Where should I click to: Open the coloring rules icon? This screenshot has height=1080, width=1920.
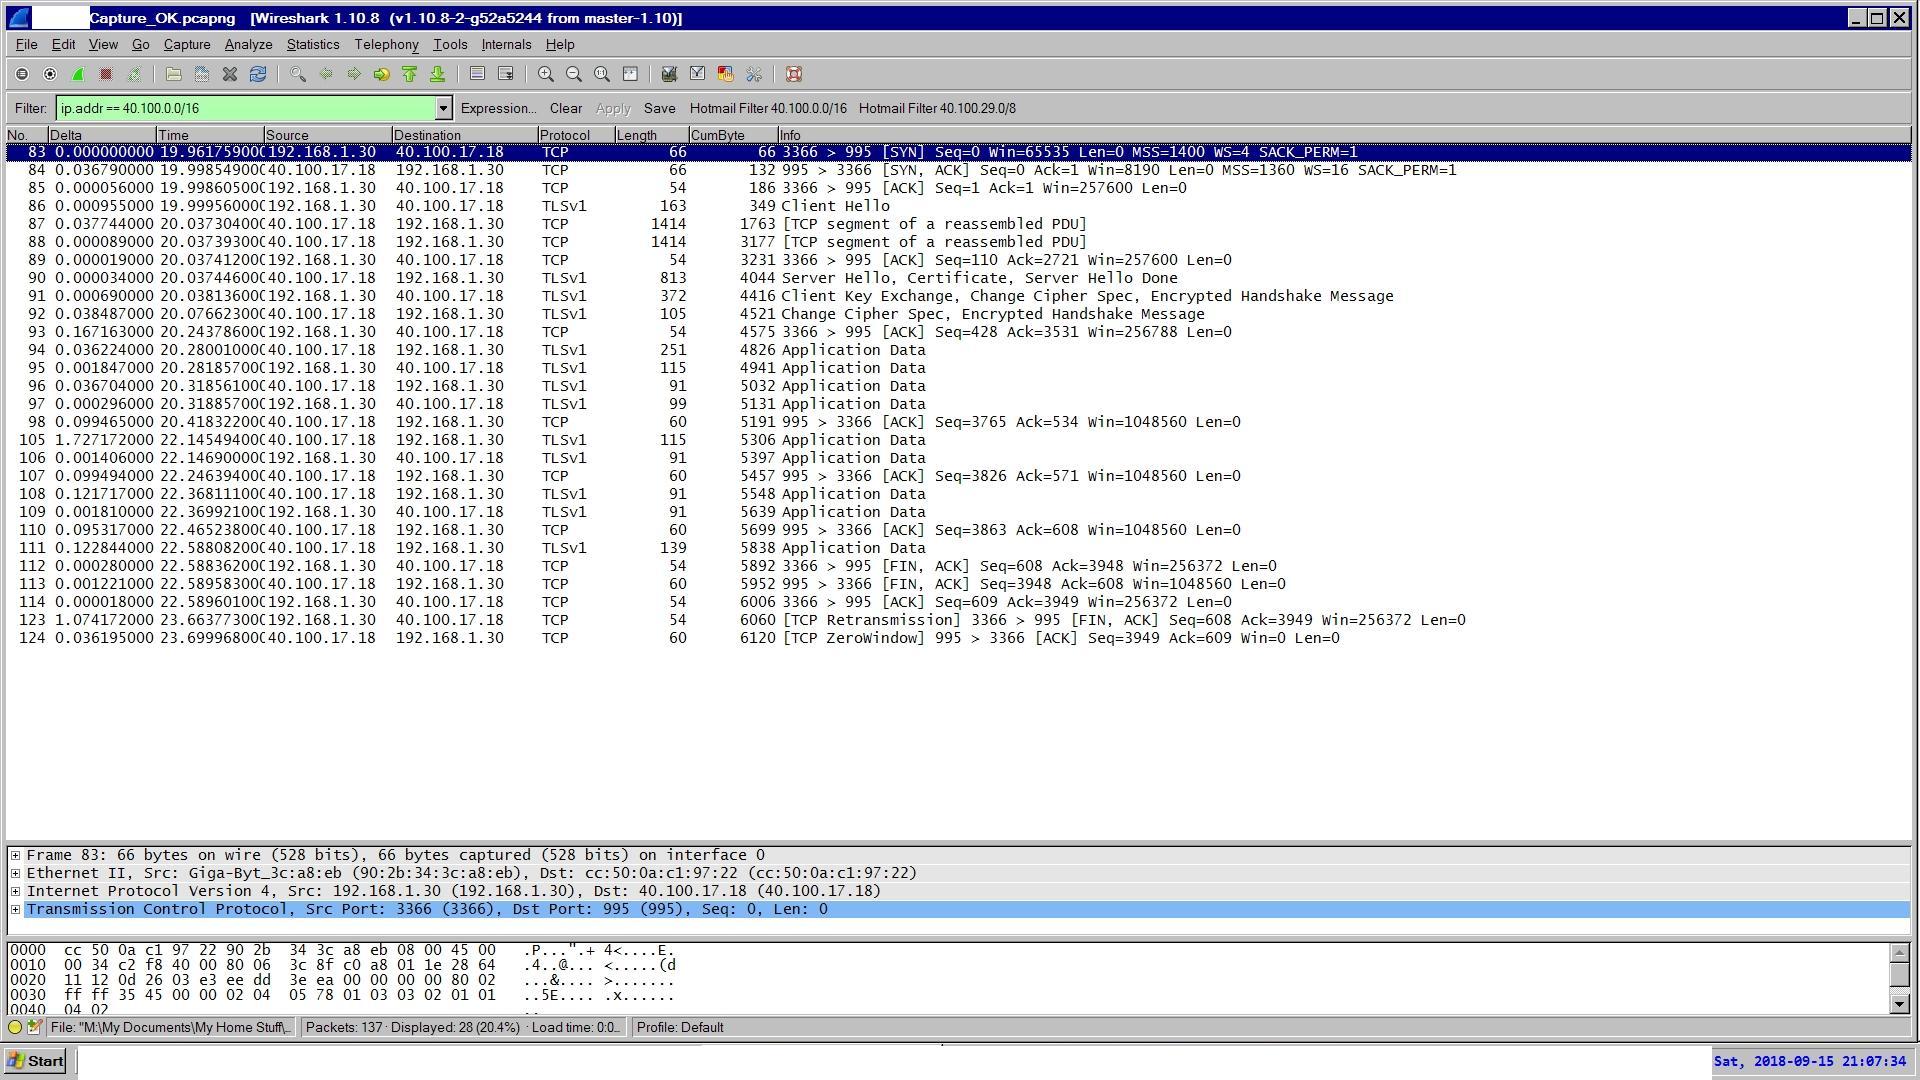coord(726,74)
